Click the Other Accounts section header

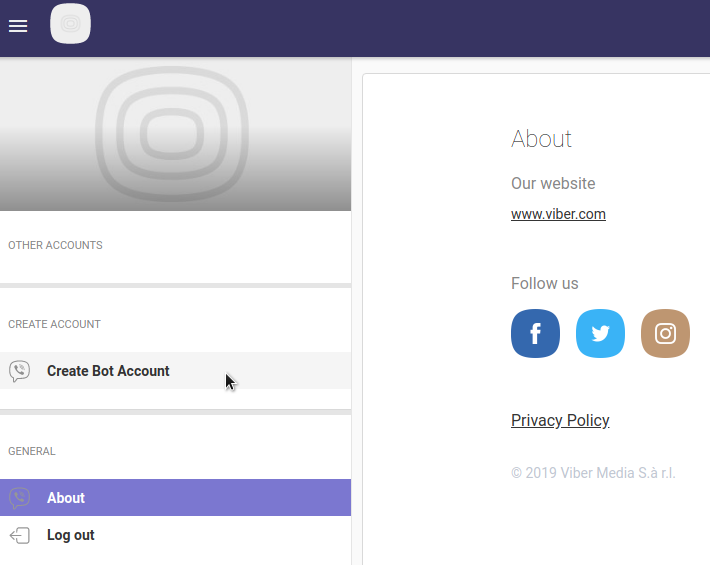tap(55, 245)
